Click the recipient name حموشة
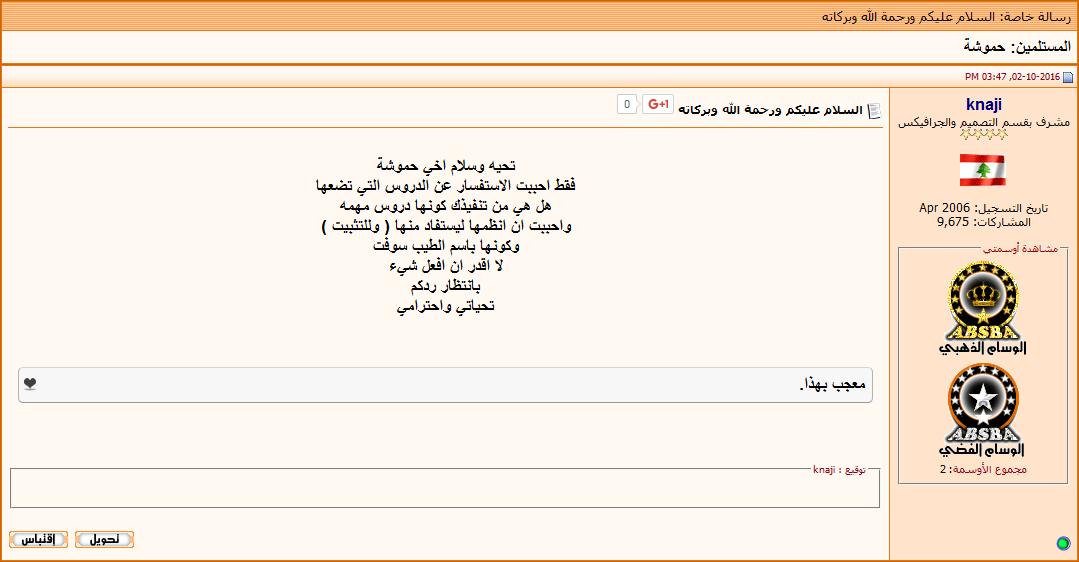1079x562 pixels. coord(984,47)
